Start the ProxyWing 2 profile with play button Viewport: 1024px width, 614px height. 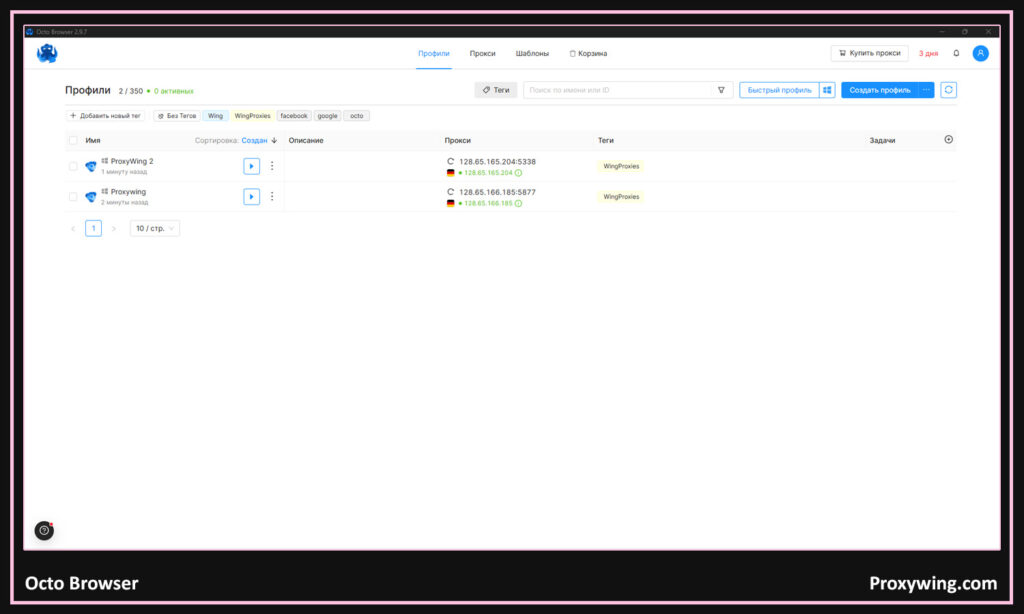click(x=251, y=166)
